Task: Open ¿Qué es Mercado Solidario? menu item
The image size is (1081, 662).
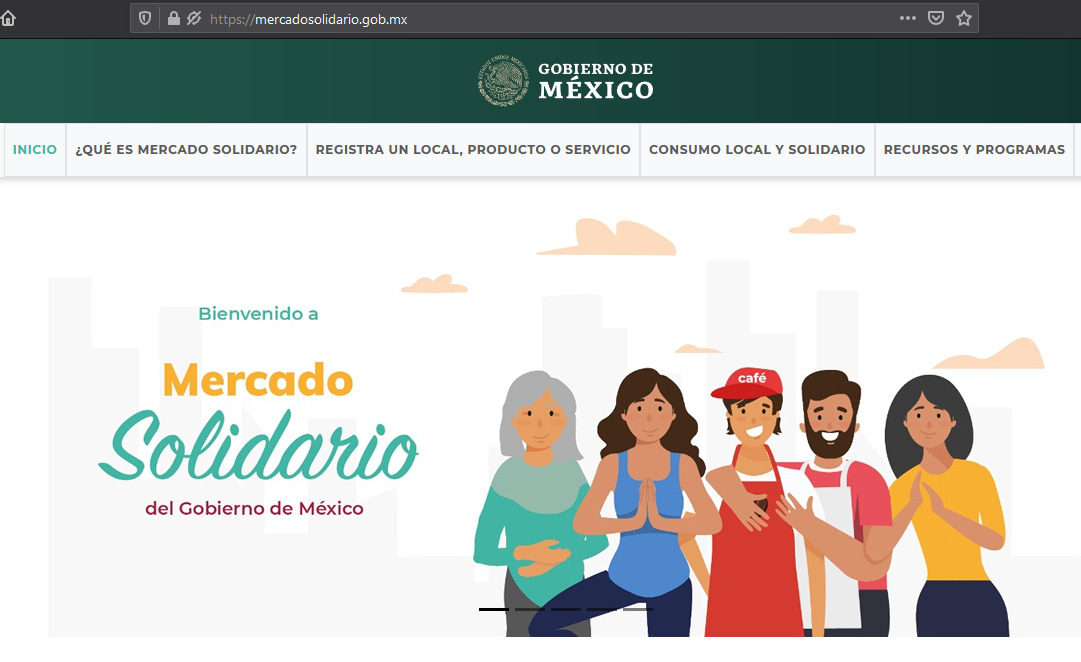Action: click(x=186, y=150)
